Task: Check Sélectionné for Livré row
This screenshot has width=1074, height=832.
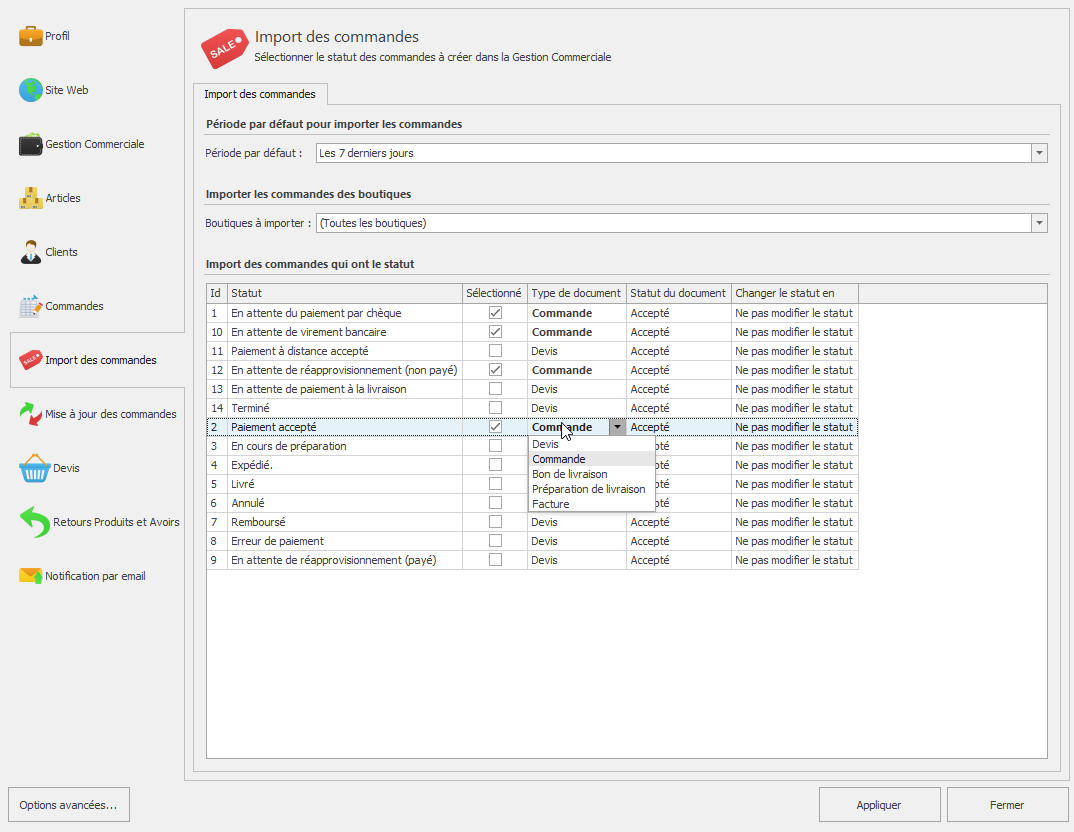Action: click(495, 483)
